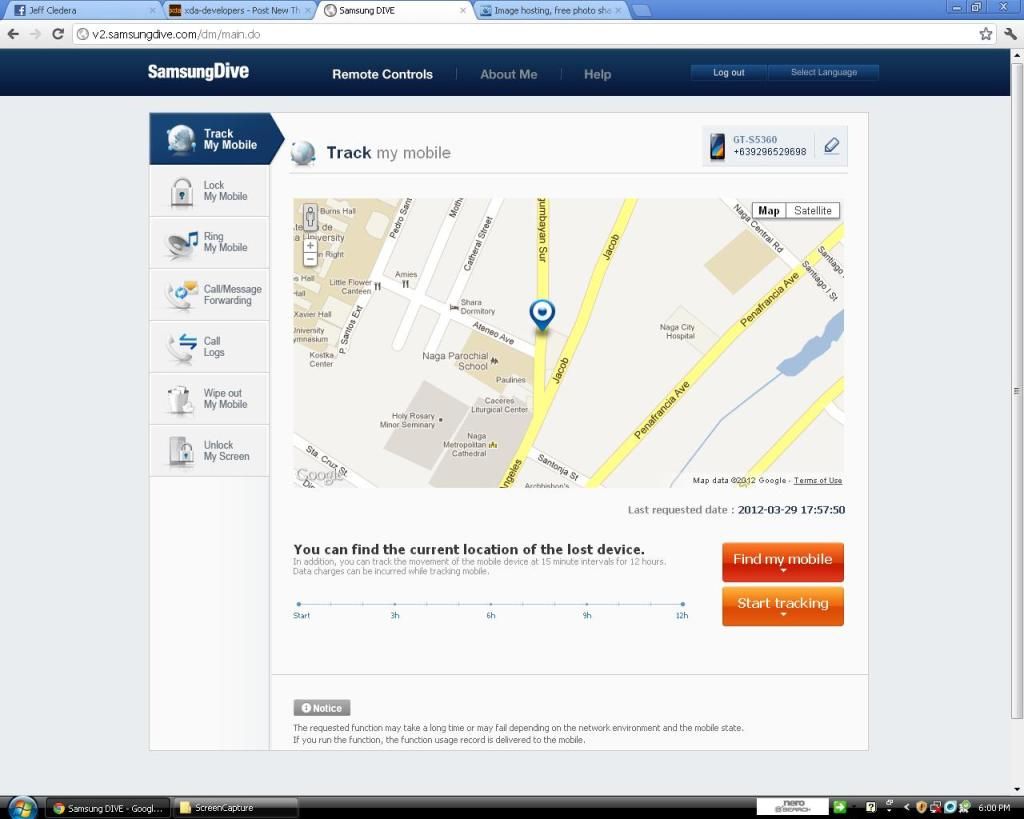Open the map Terms of Use link

(x=818, y=481)
